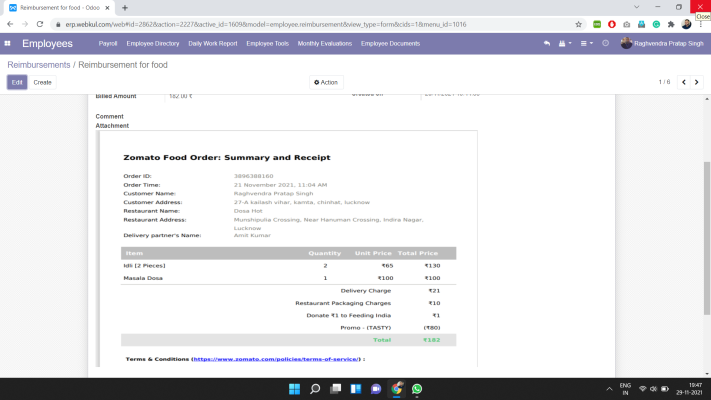Click the ENG IN language indicator
This screenshot has height=400, width=711.
[625, 389]
